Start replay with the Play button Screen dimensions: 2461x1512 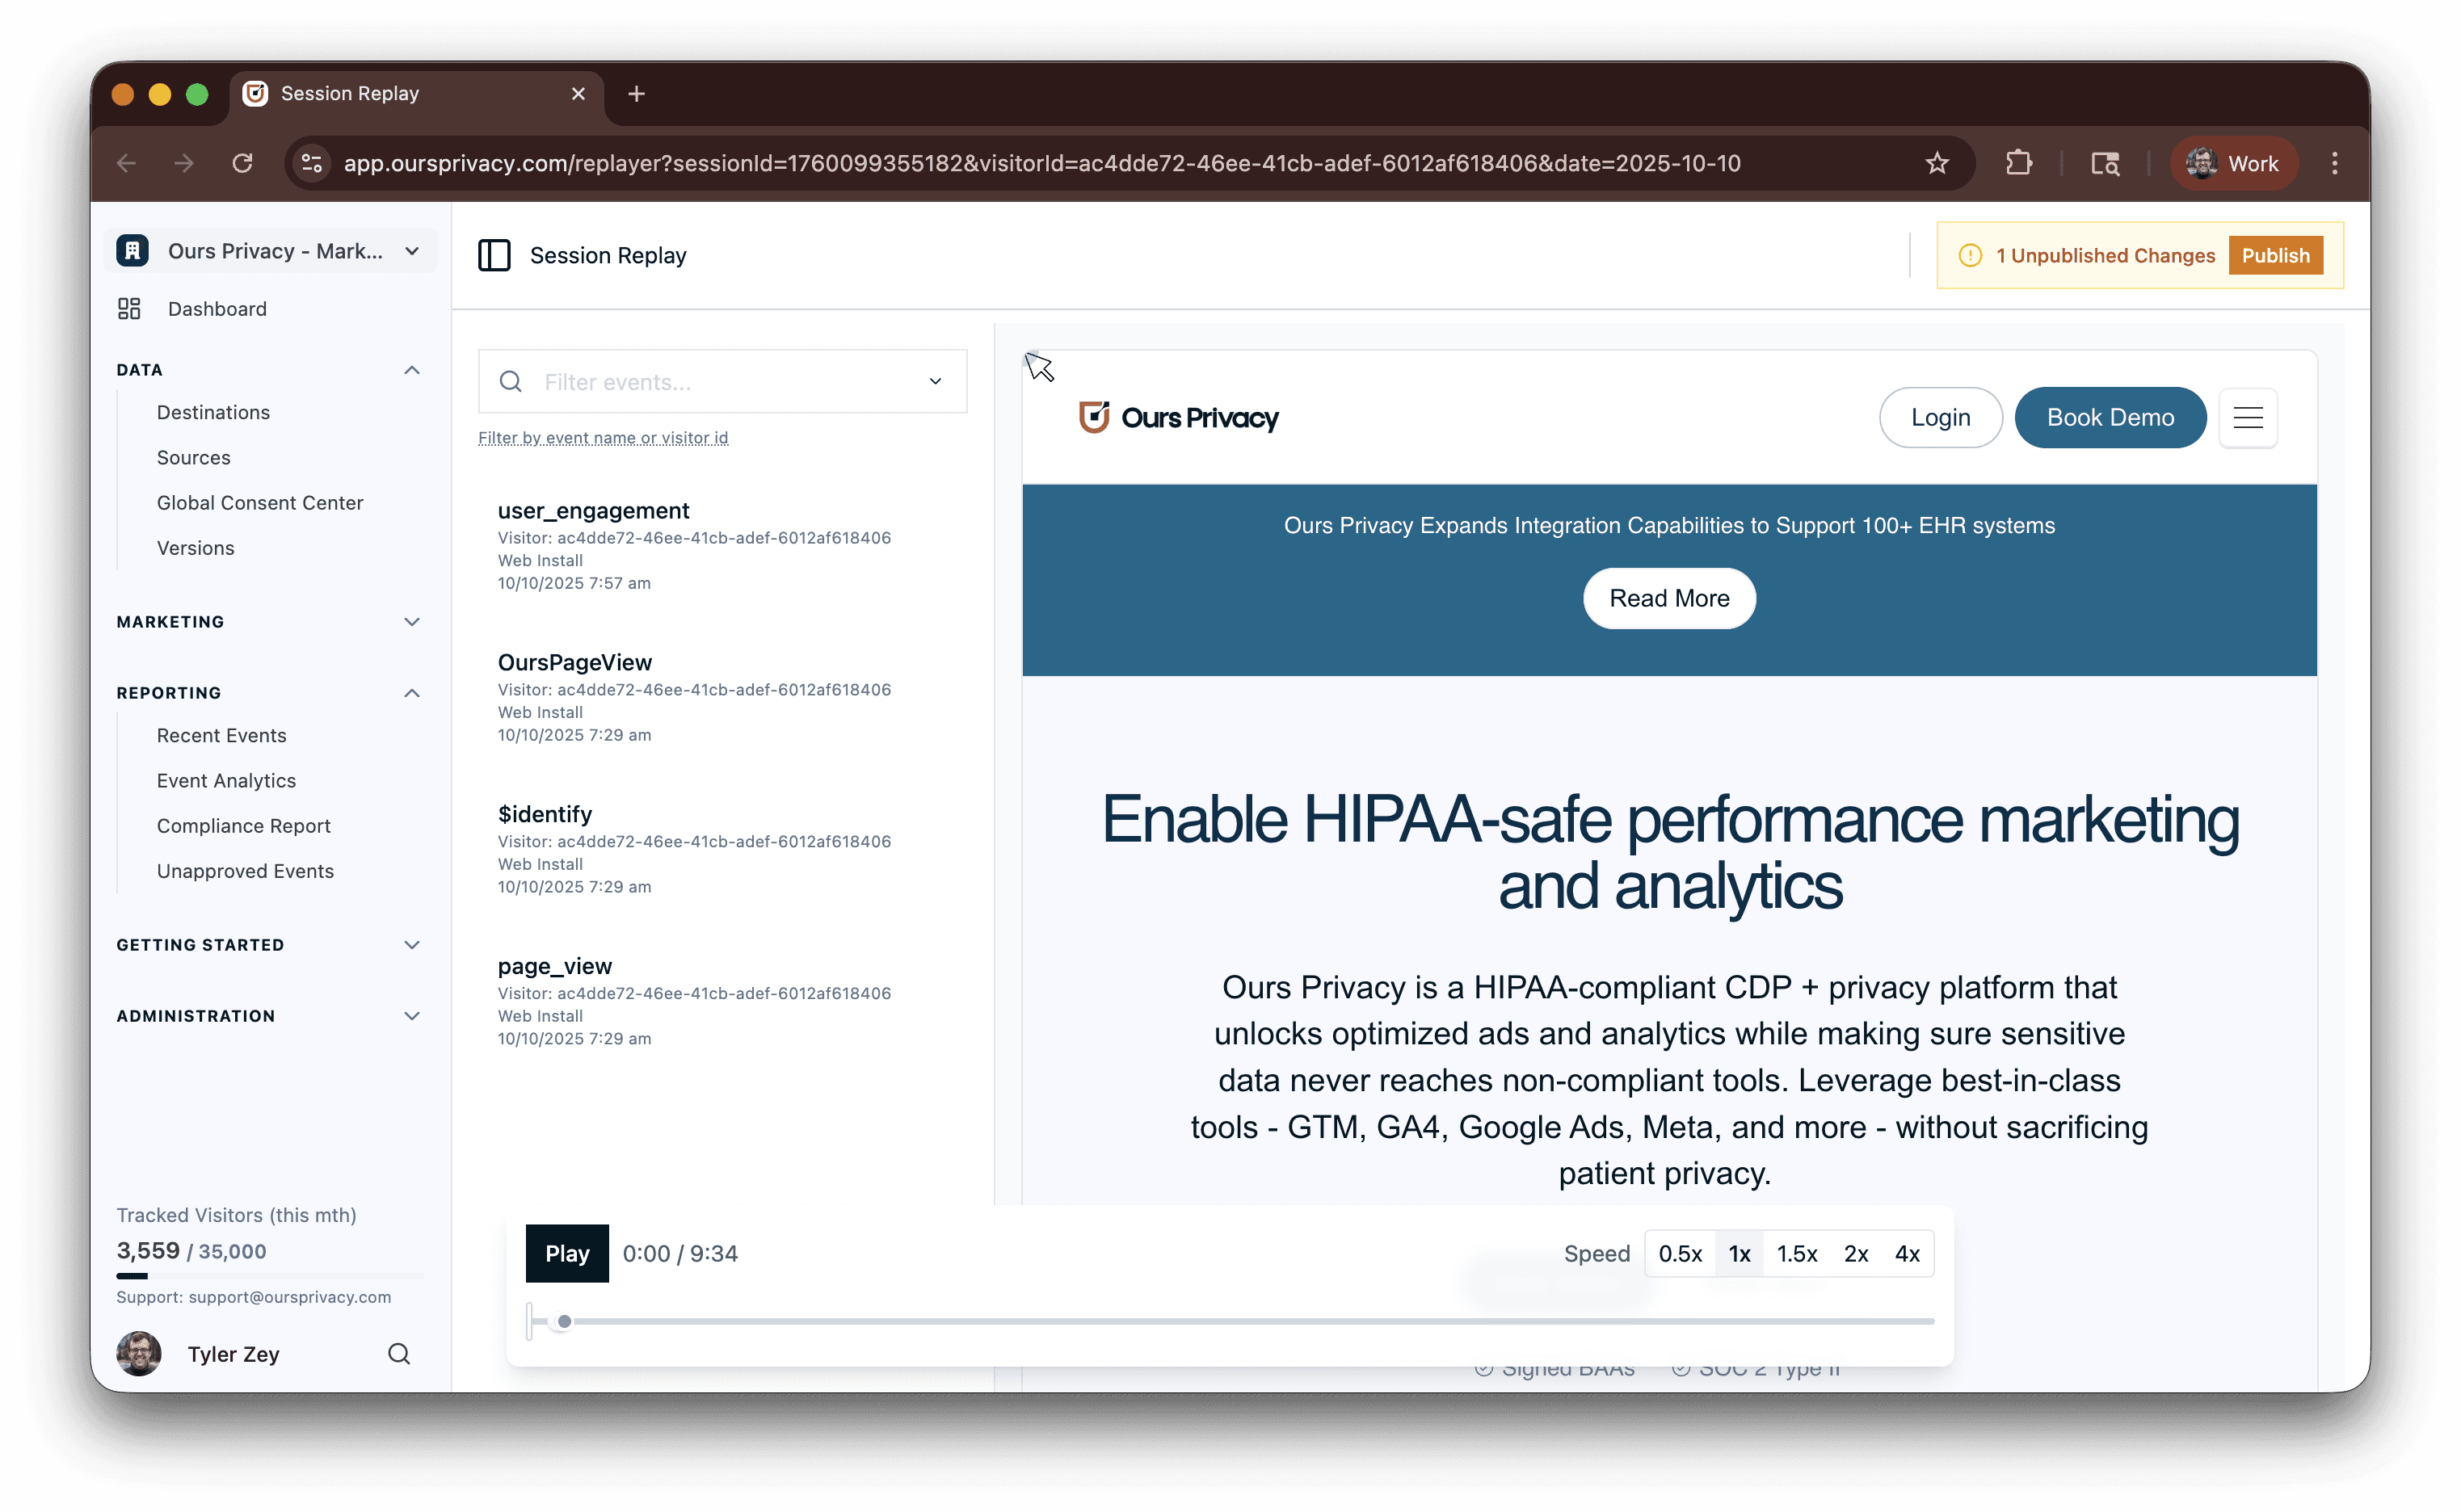[x=567, y=1254]
